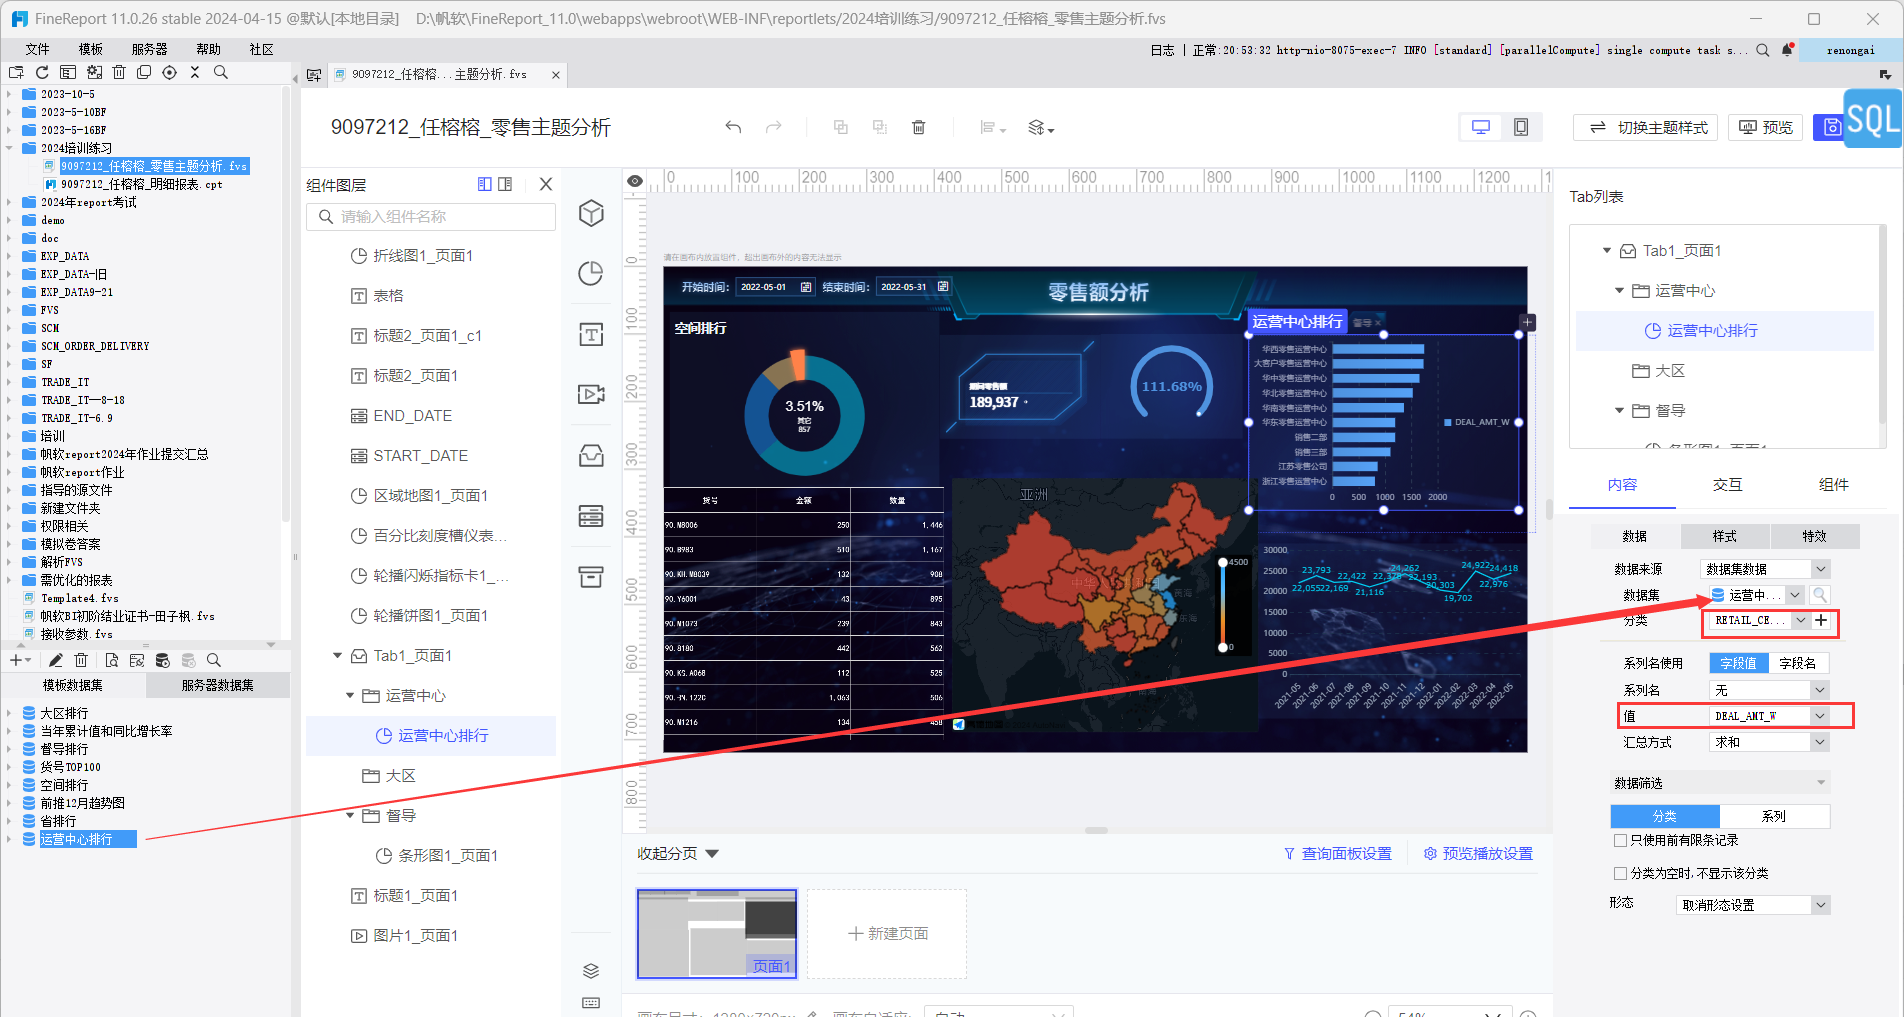This screenshot has width=1904, height=1017.
Task: Open layer arrangement dropdown icon in toolbar
Action: (1041, 128)
